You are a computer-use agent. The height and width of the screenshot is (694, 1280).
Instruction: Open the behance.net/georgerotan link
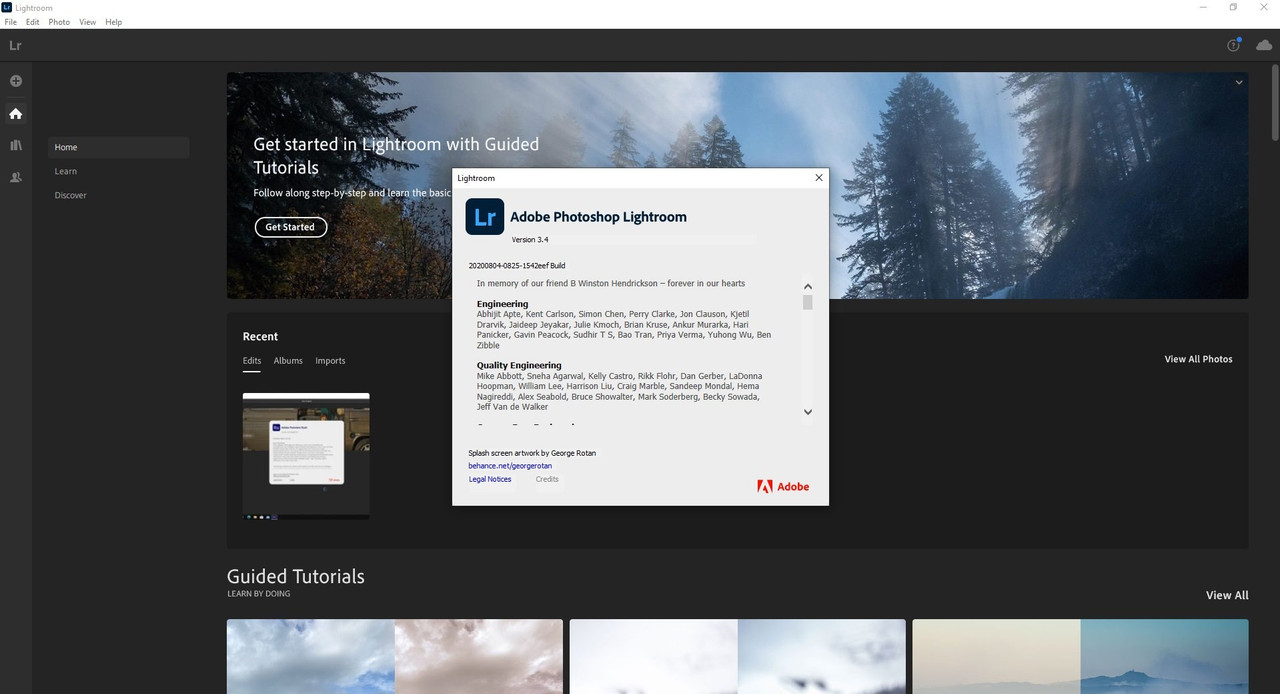pyautogui.click(x=510, y=466)
